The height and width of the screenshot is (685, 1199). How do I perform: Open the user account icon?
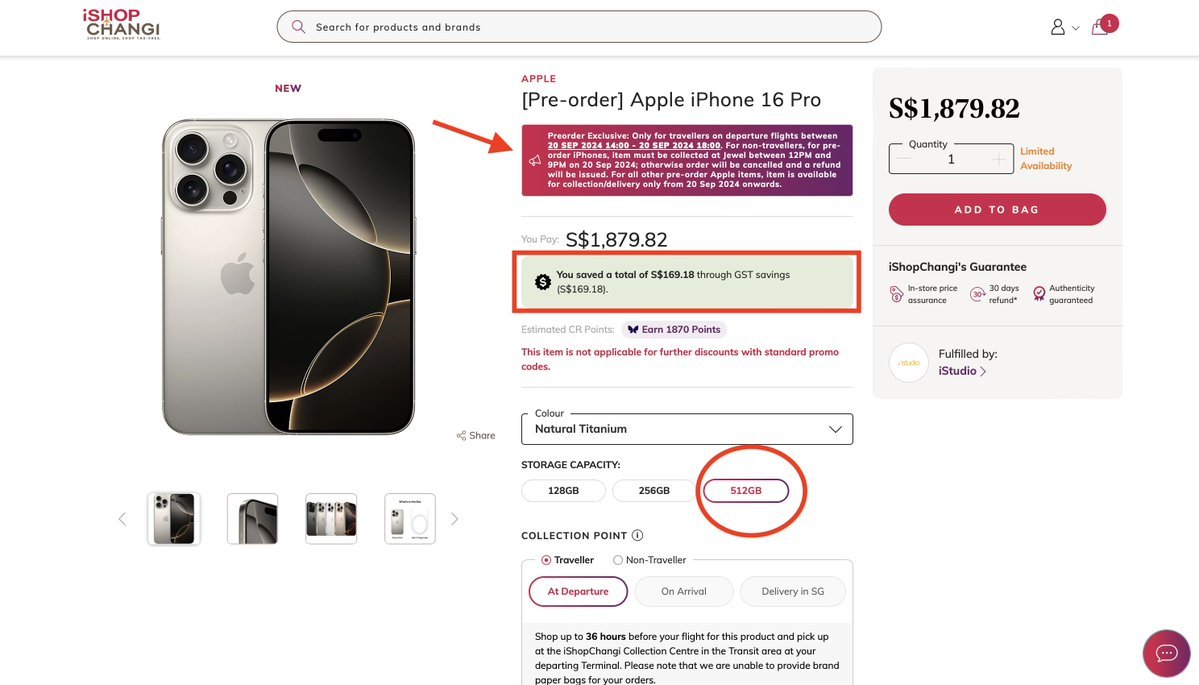point(1057,27)
